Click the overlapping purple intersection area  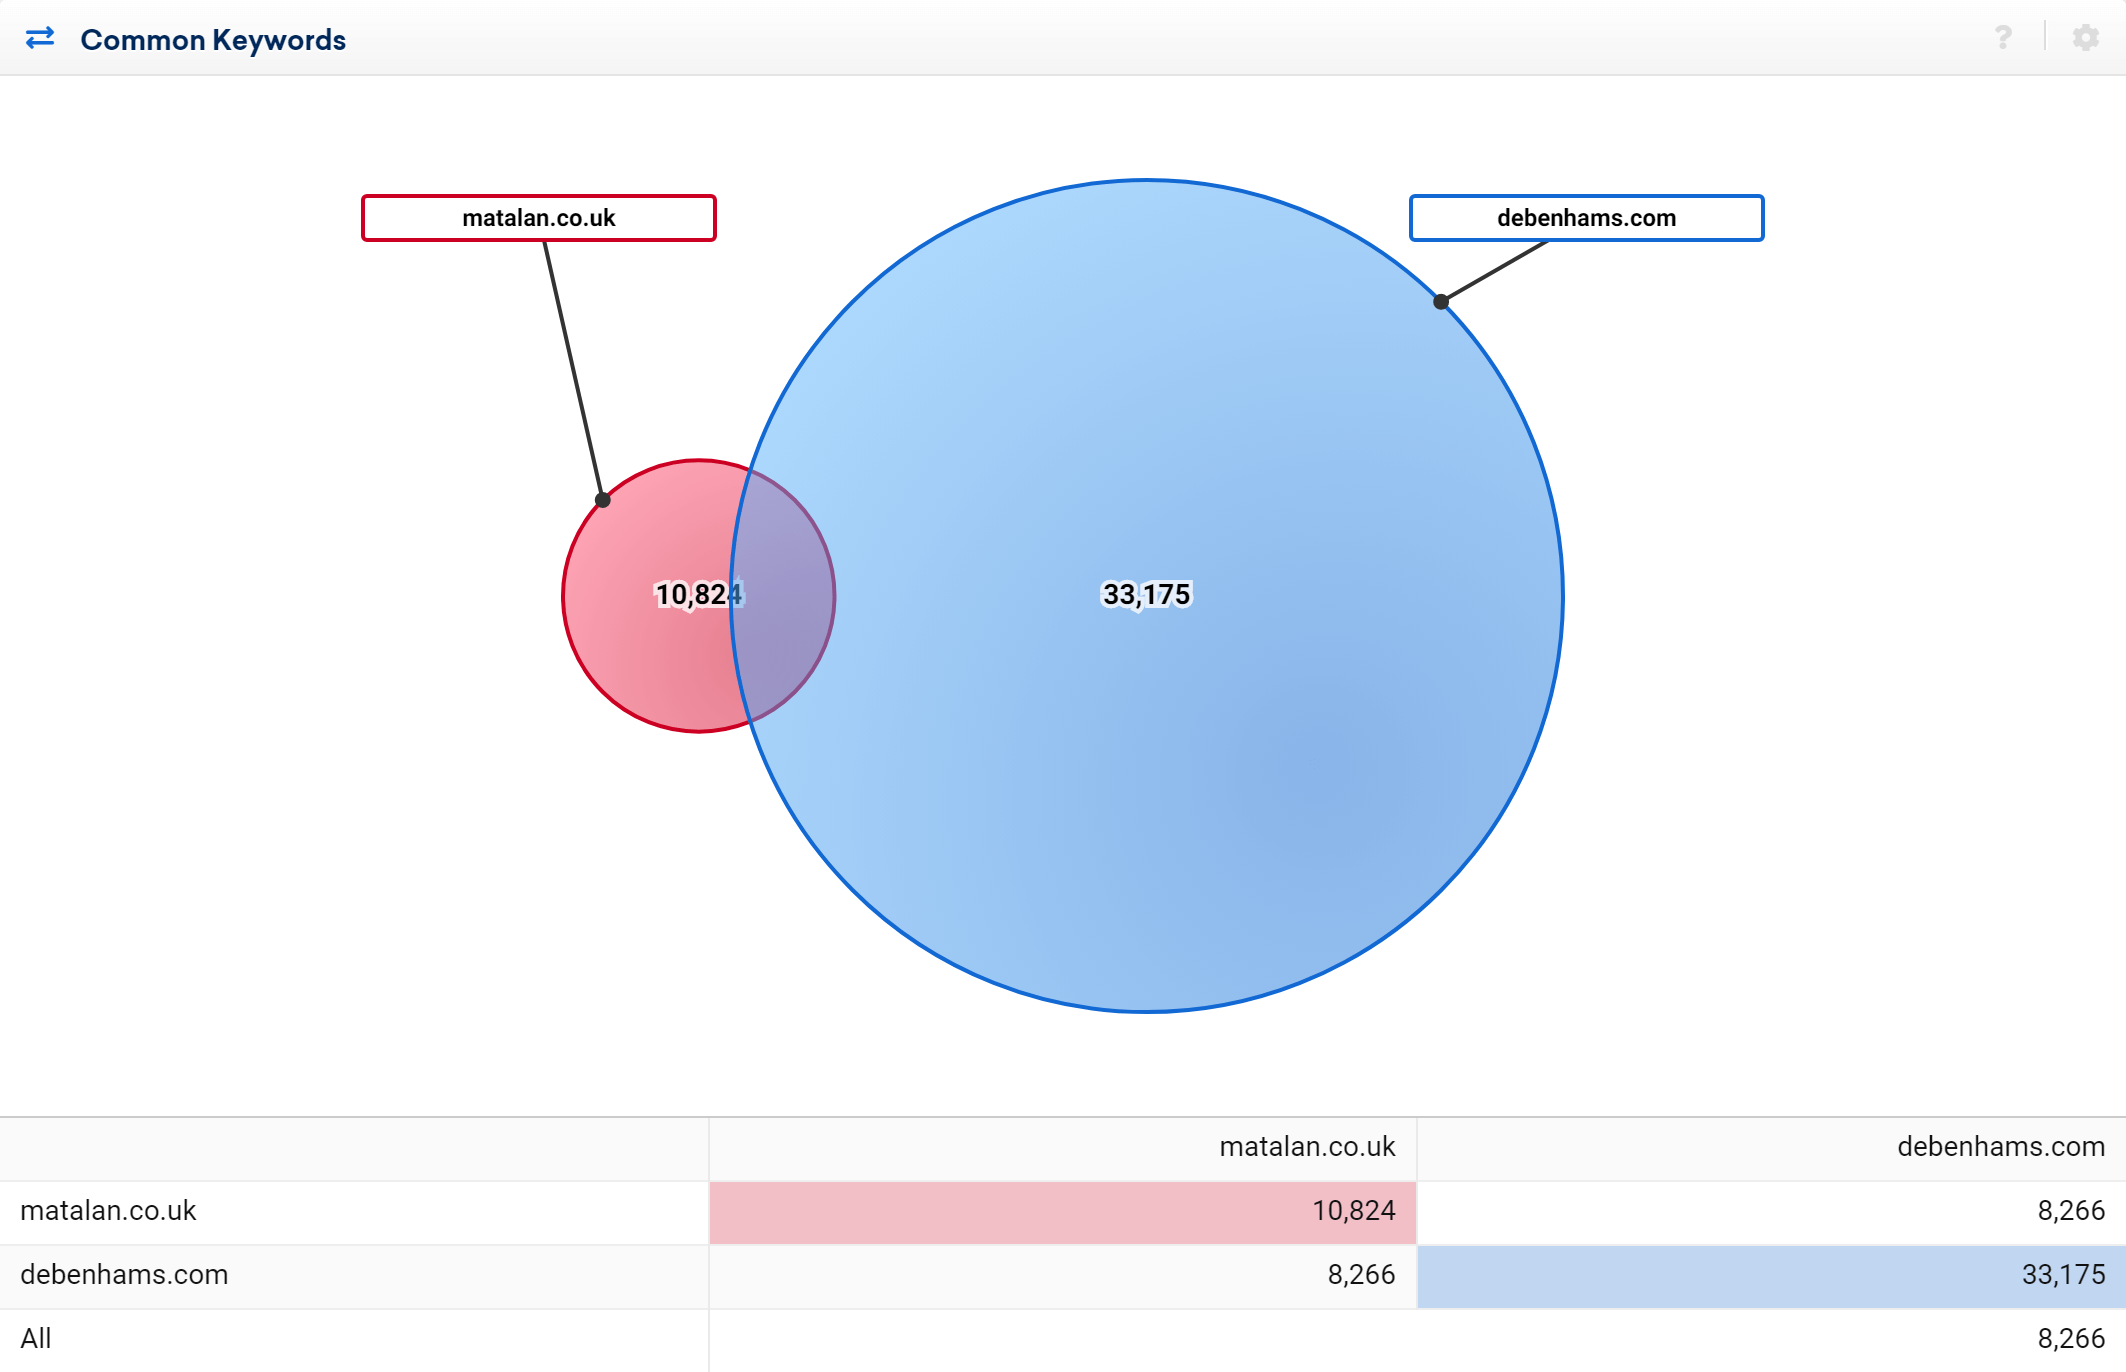click(x=785, y=596)
